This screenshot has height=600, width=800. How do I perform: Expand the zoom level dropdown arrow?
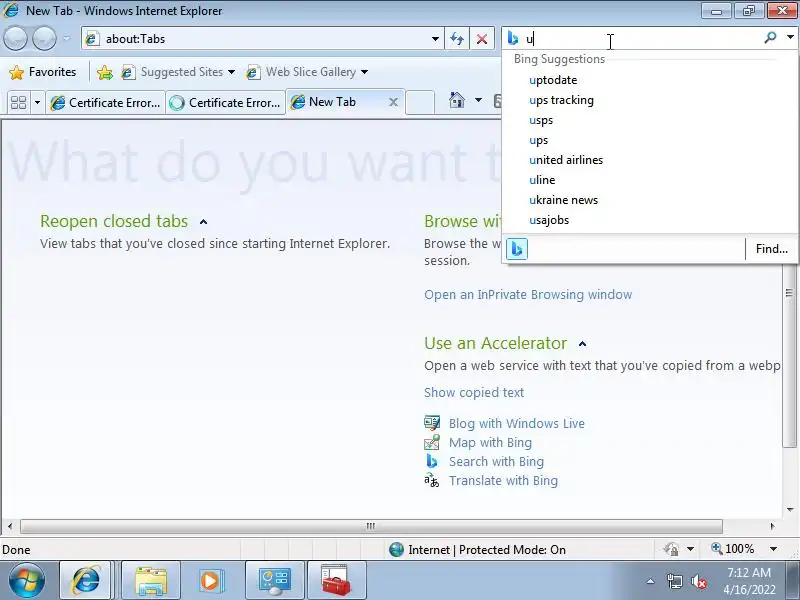point(773,549)
